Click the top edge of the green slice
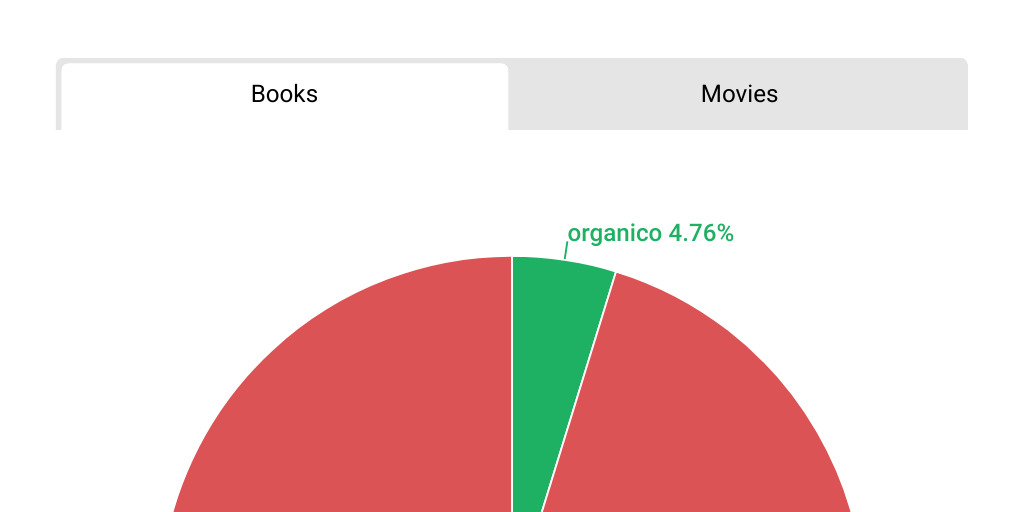This screenshot has height=512, width=1024. point(560,260)
